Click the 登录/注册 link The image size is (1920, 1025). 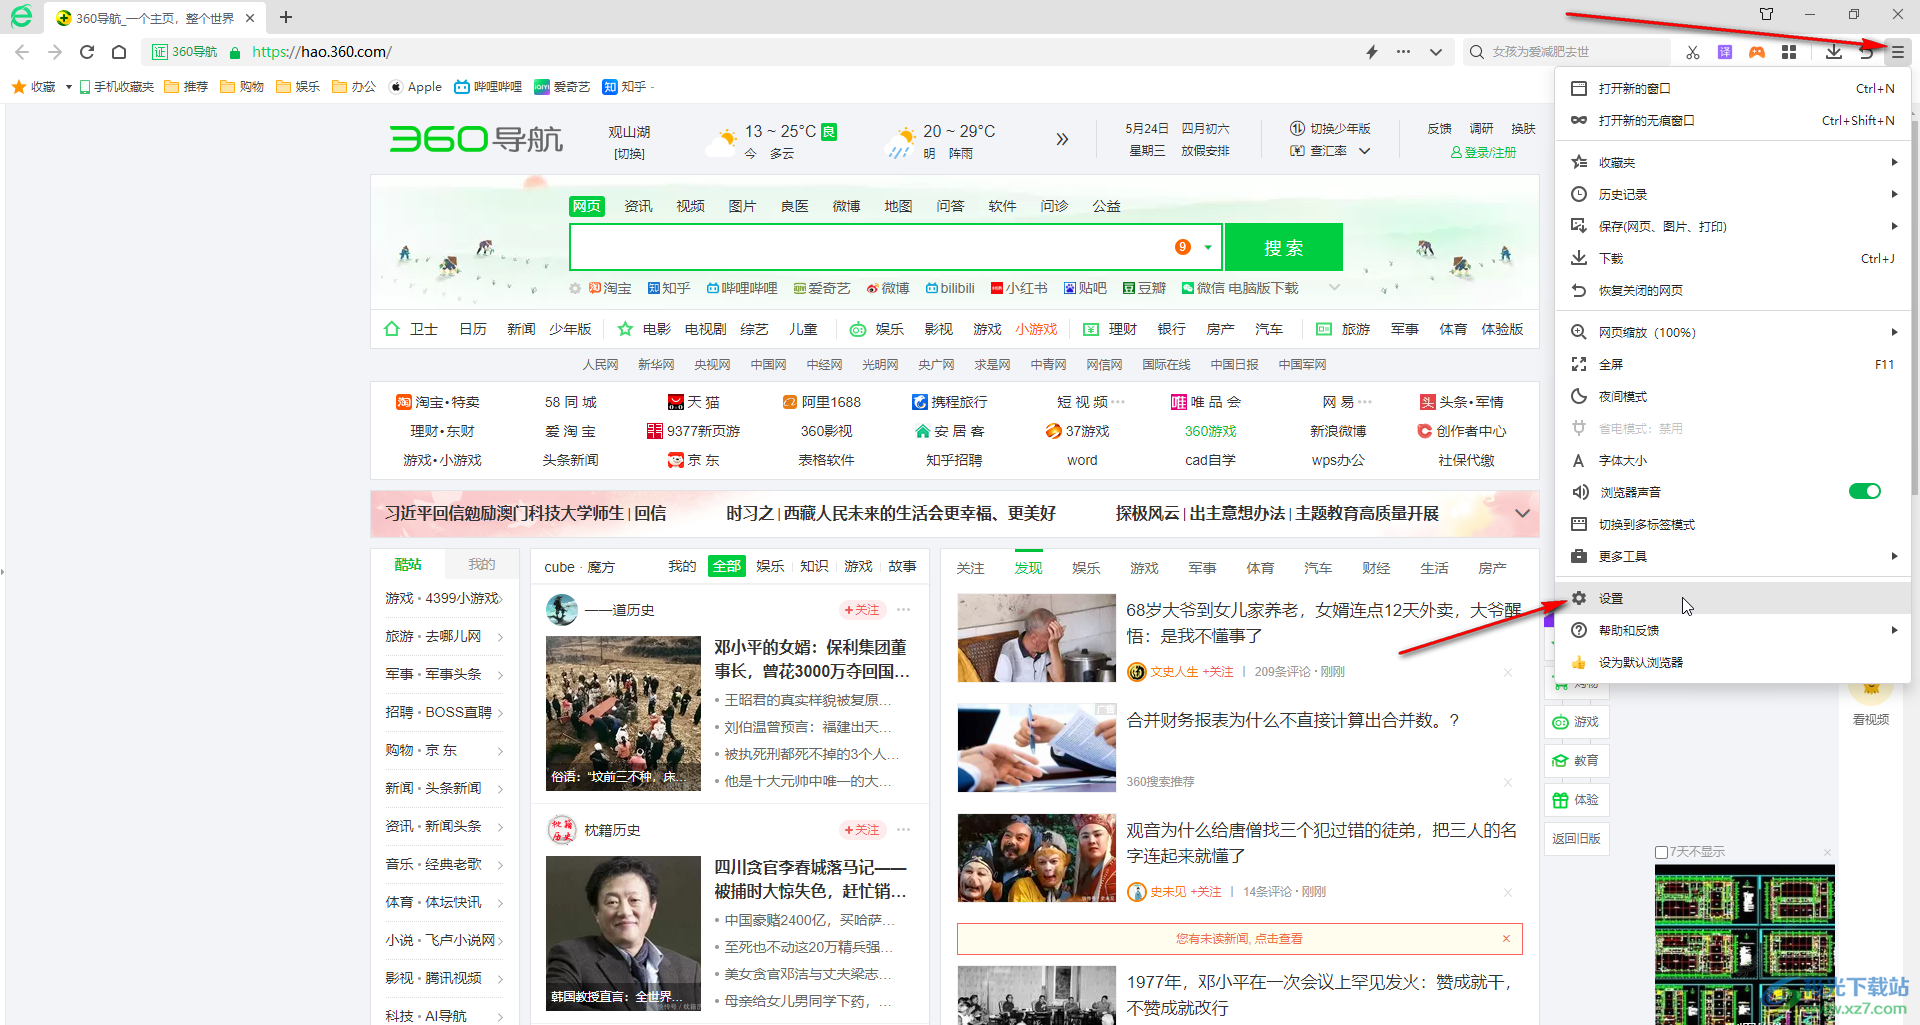click(x=1483, y=152)
